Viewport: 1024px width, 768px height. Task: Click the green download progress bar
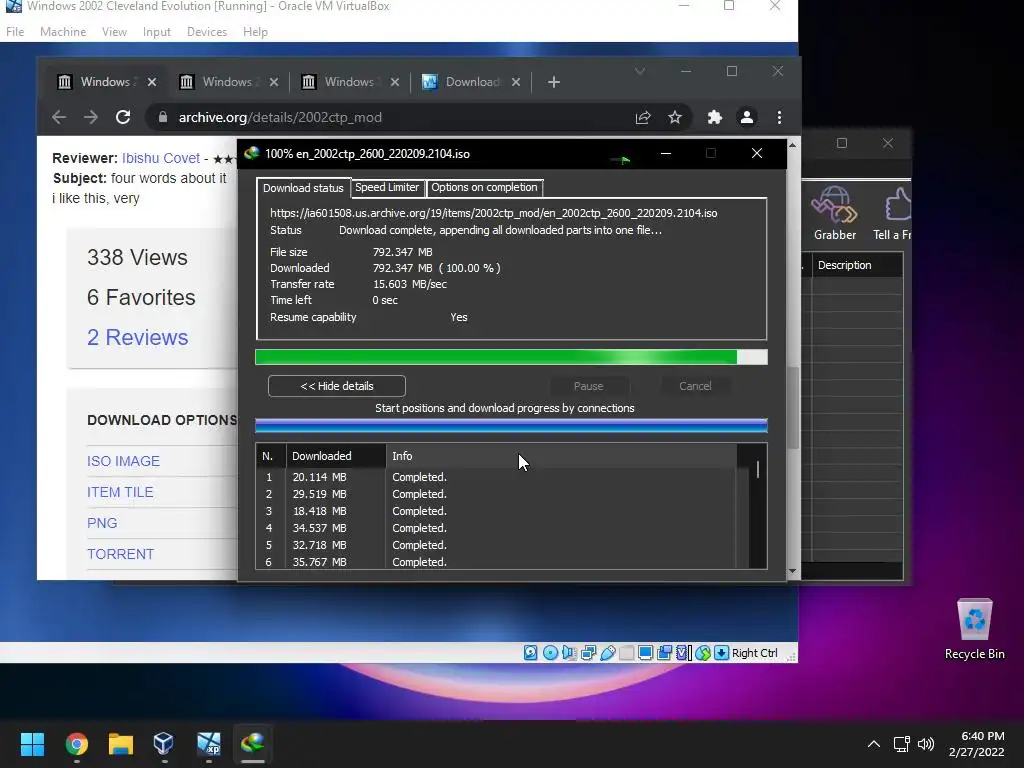(x=511, y=357)
